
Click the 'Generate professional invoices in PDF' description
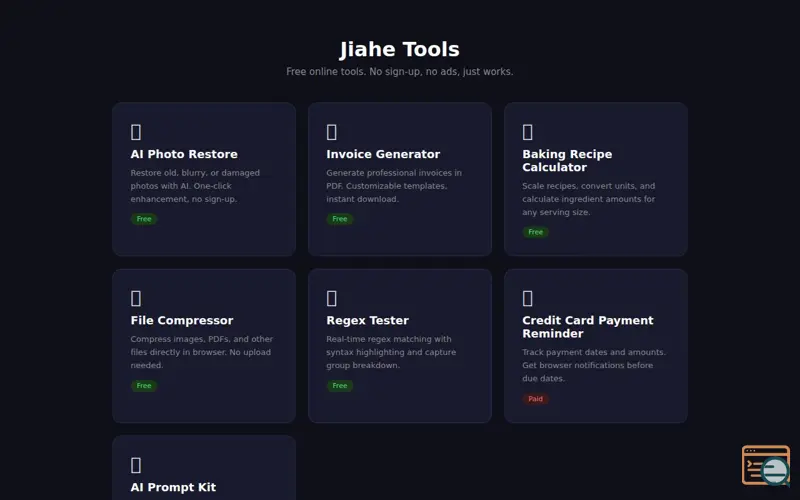point(394,186)
